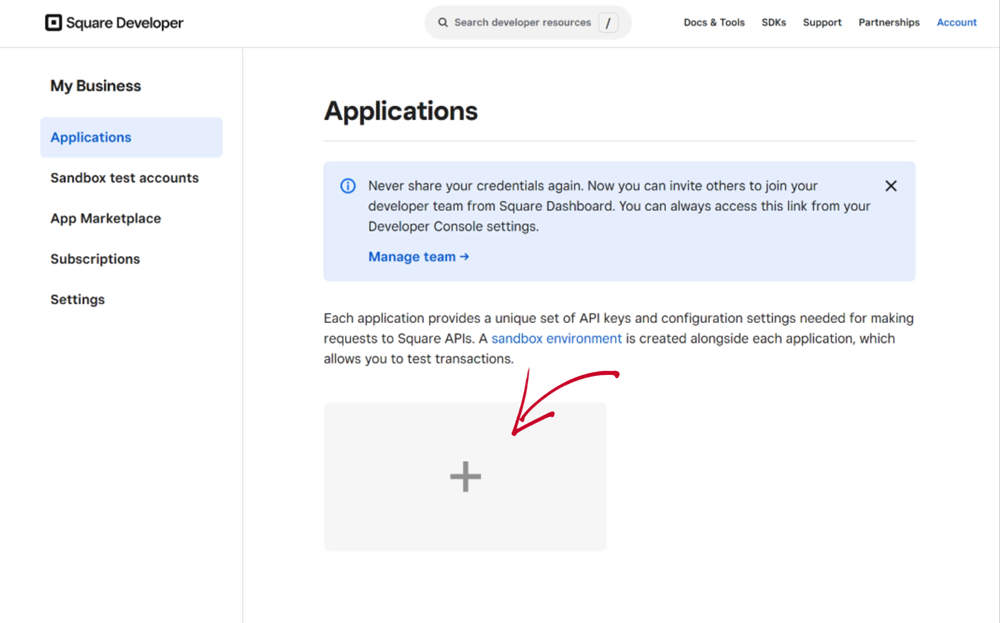Image resolution: width=1000 pixels, height=623 pixels.
Task: Go to Support in top navigation
Action: [822, 23]
